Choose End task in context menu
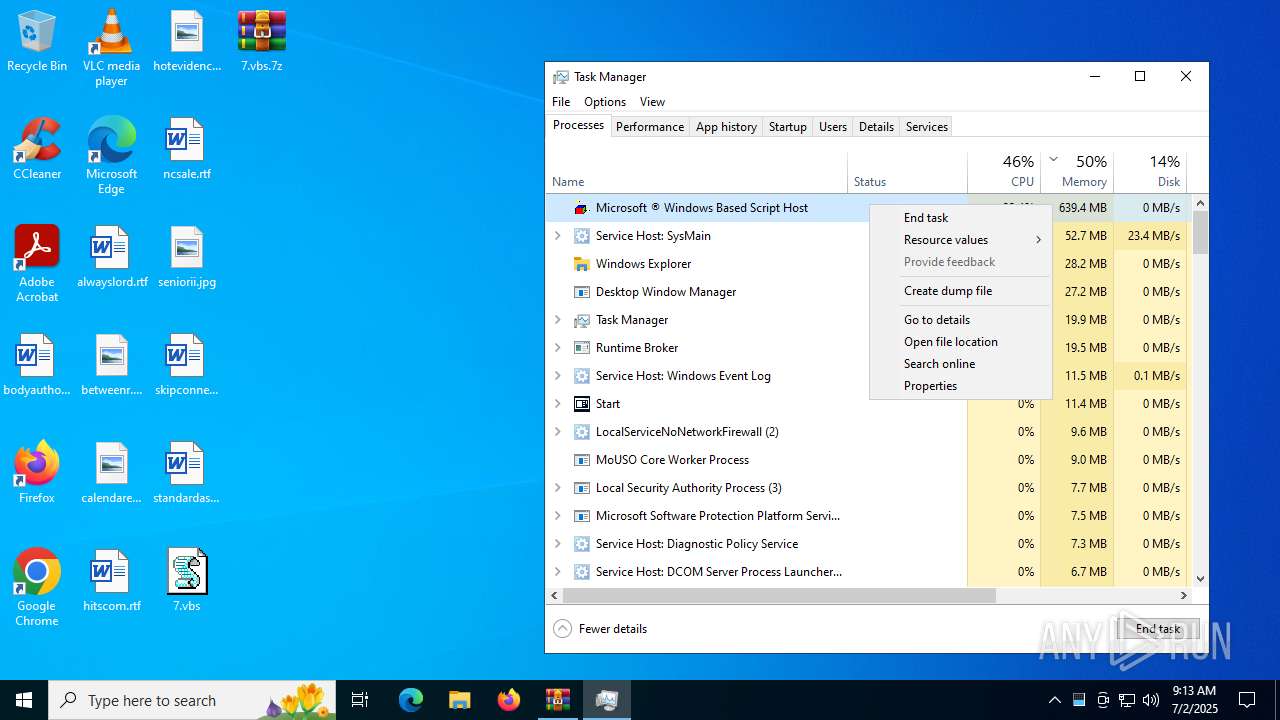 tap(960, 218)
